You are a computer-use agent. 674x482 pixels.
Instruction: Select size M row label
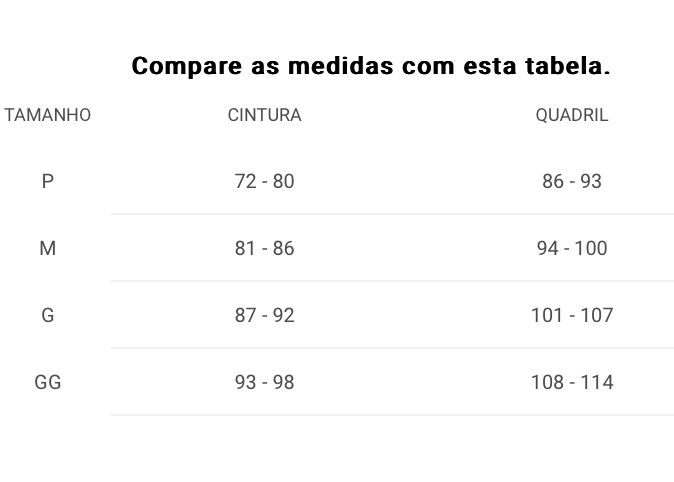(48, 248)
